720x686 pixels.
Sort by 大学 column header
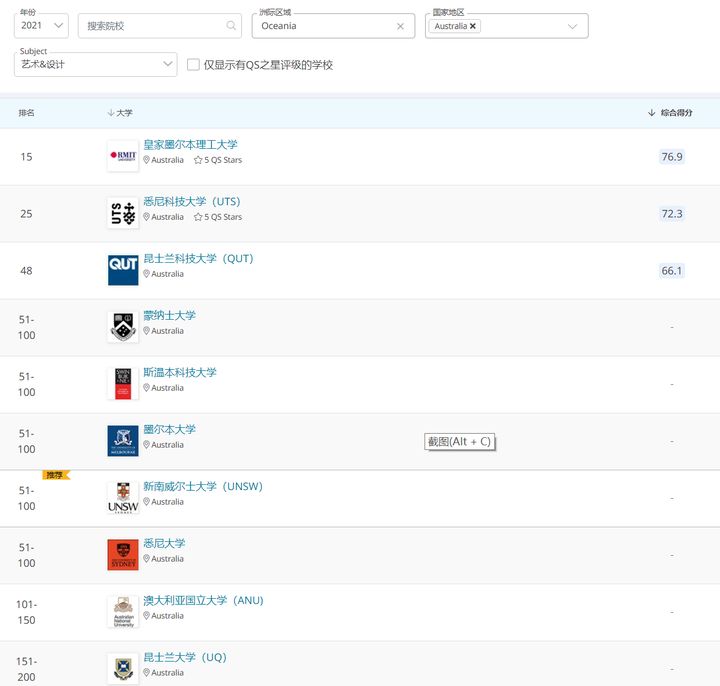click(x=120, y=112)
